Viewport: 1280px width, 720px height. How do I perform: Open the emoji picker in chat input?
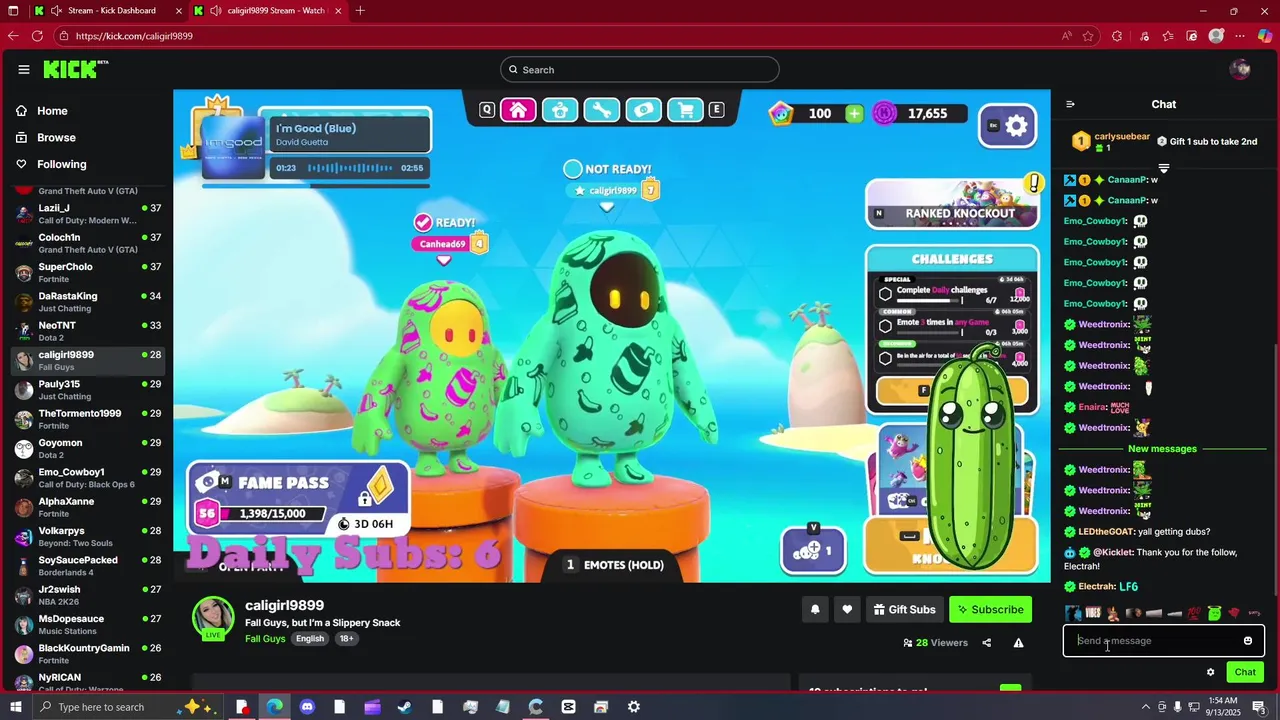click(1248, 641)
